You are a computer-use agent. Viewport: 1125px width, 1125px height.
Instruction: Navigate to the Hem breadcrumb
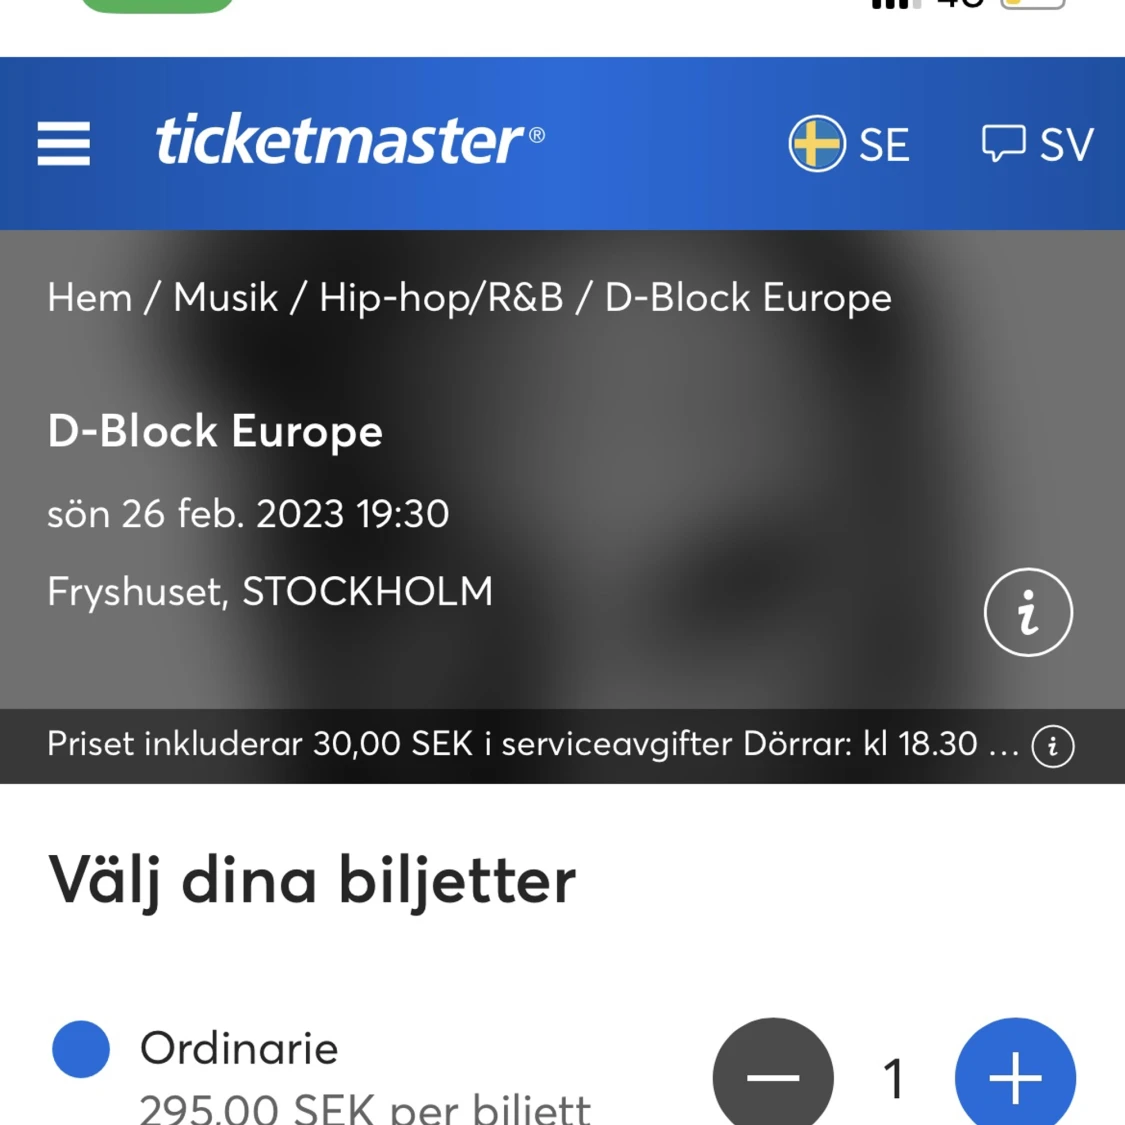(89, 297)
